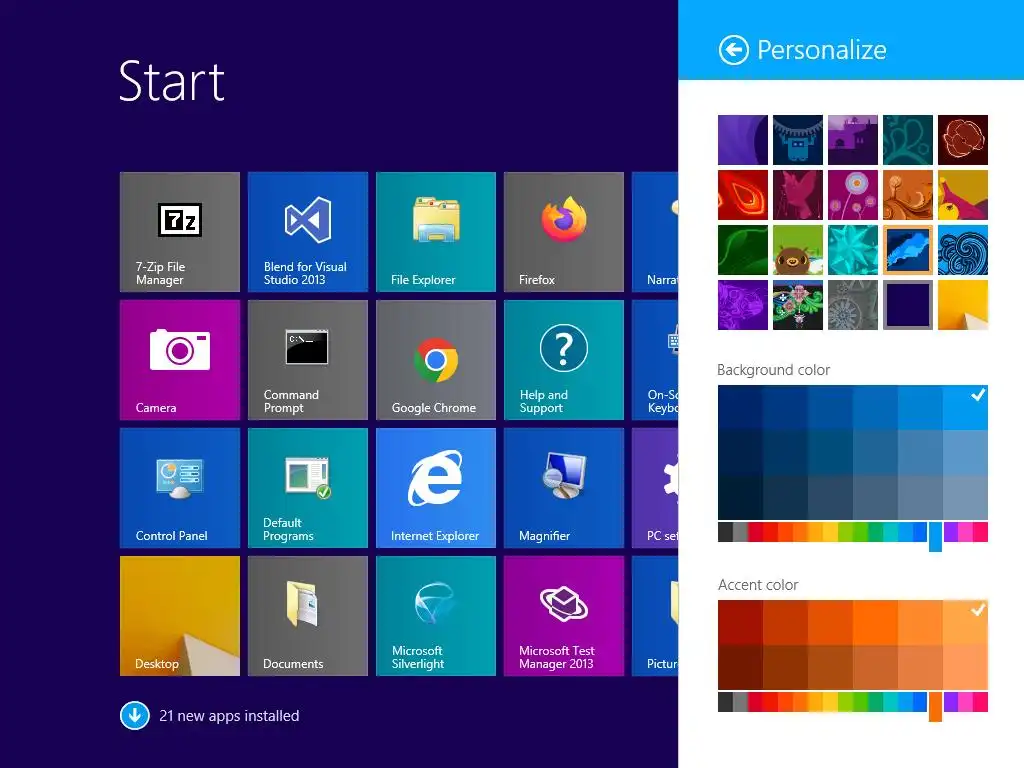
Task: Pick the checked light blue background shade
Action: 965,408
